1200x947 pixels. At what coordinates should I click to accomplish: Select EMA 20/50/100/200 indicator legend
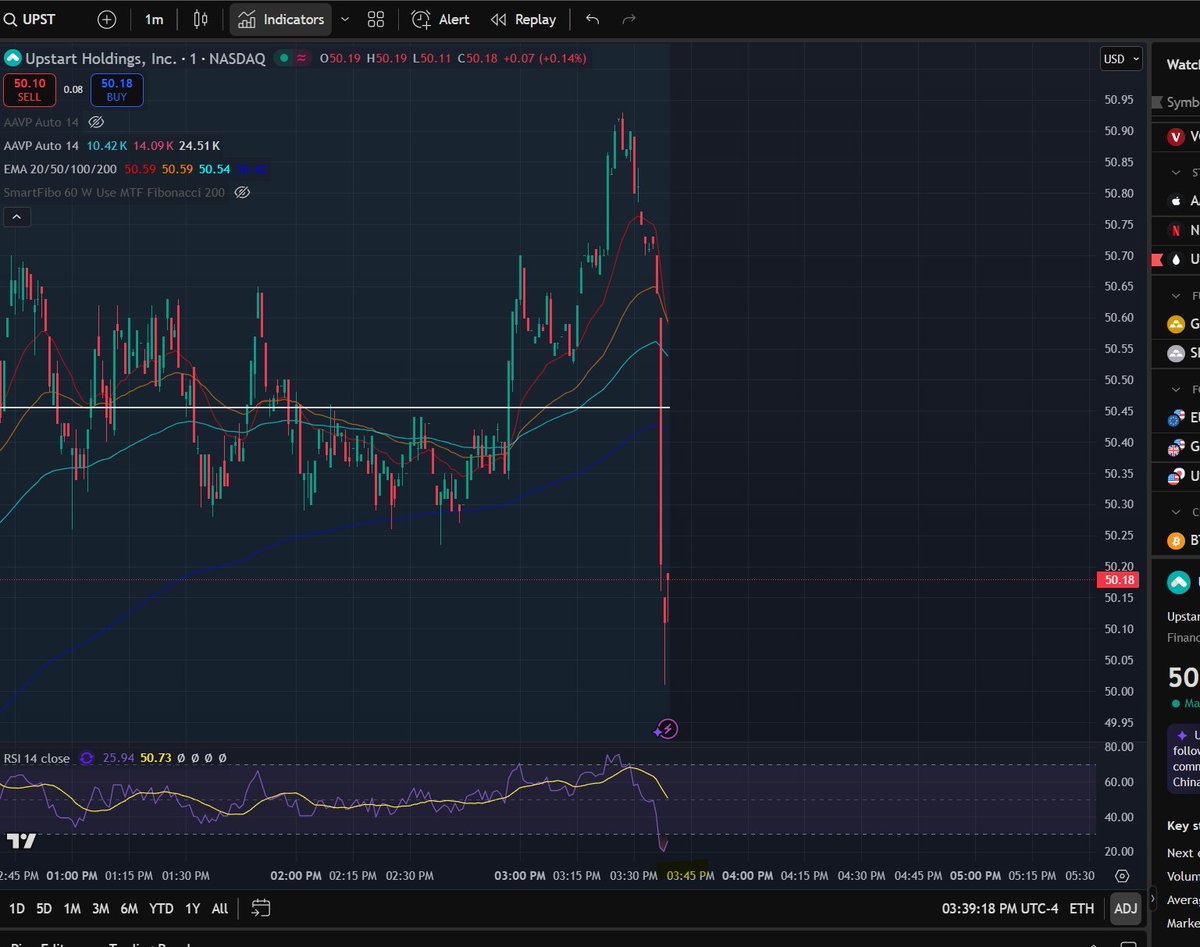point(60,169)
